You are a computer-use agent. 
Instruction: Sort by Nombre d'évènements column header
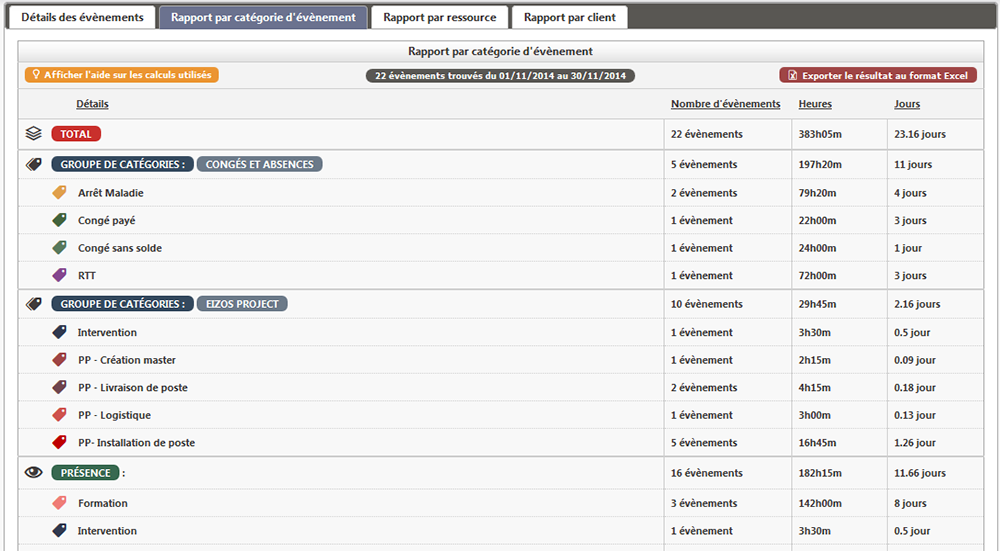[725, 104]
